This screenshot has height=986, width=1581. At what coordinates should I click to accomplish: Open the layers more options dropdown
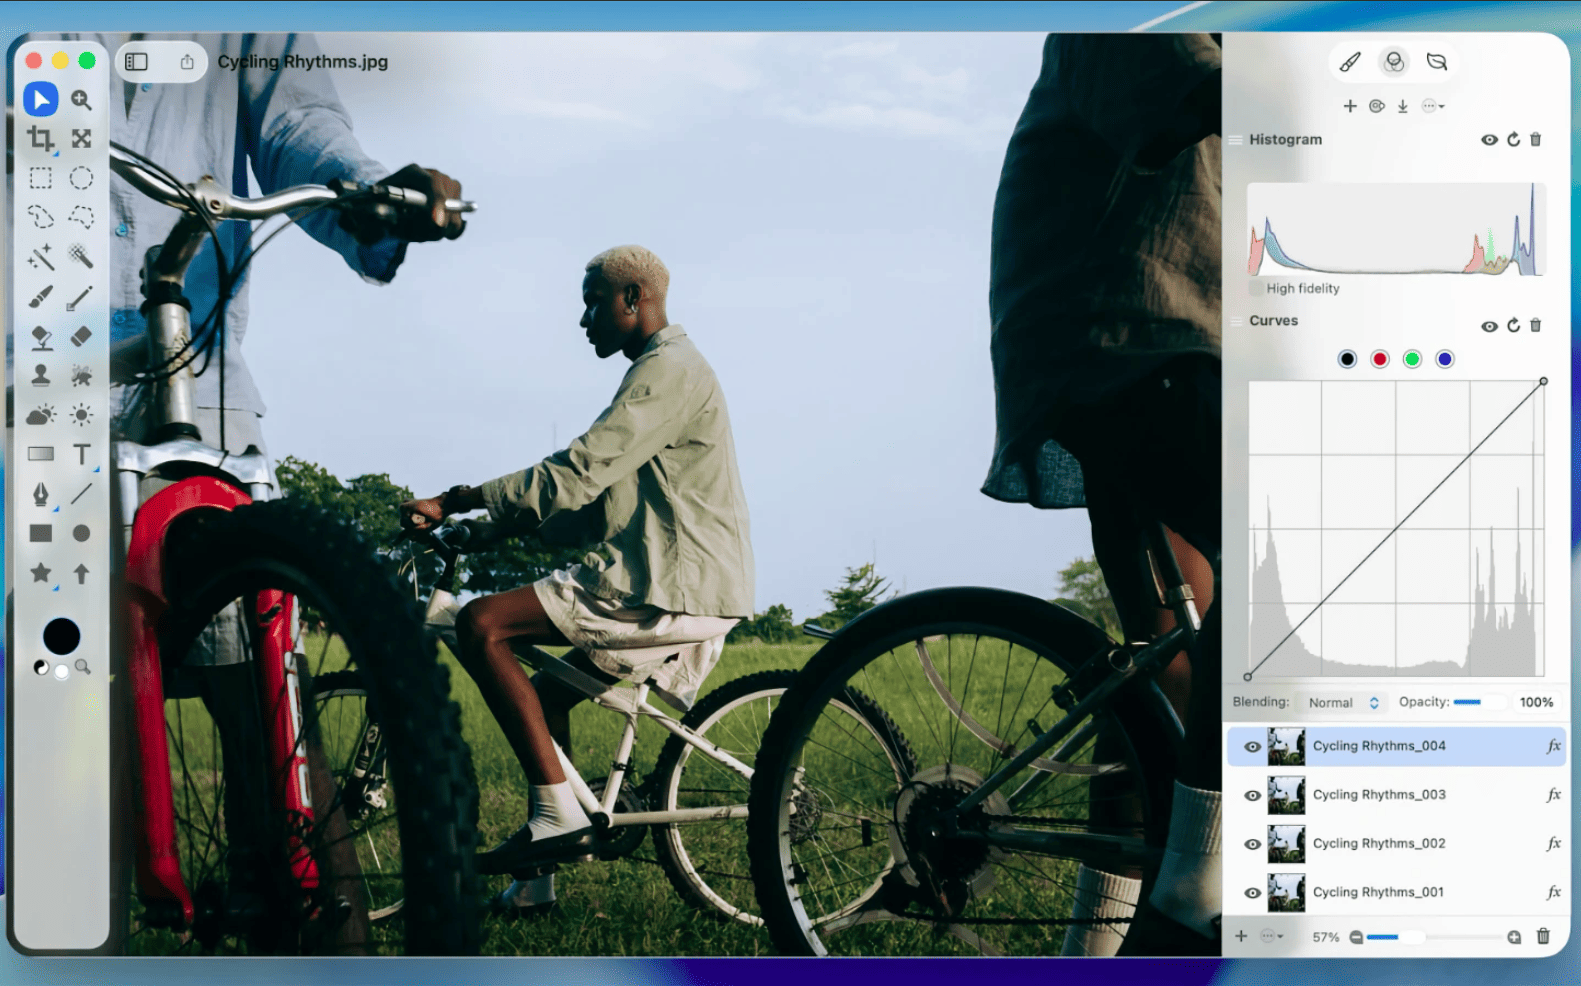(1272, 937)
